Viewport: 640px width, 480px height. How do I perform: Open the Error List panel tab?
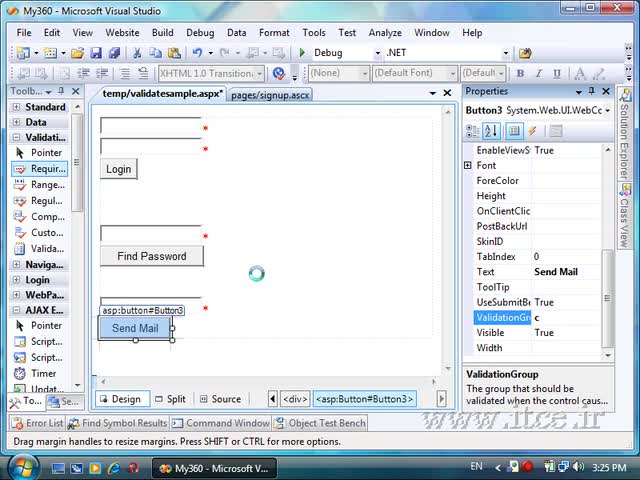point(37,423)
